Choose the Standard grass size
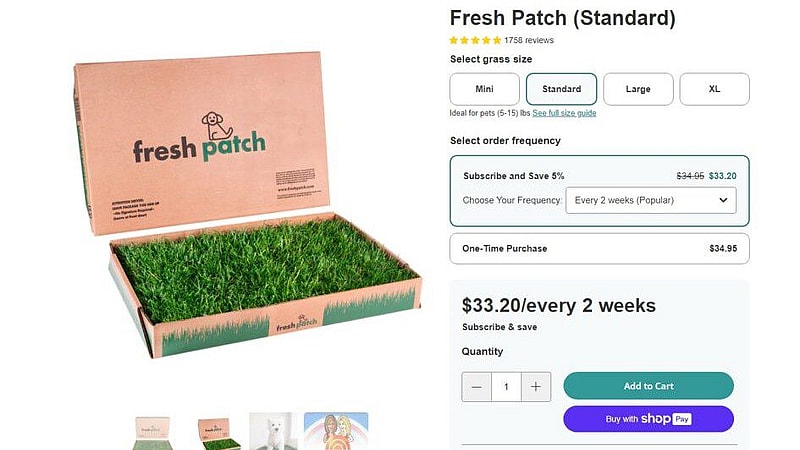This screenshot has height=450, width=800. 562,89
